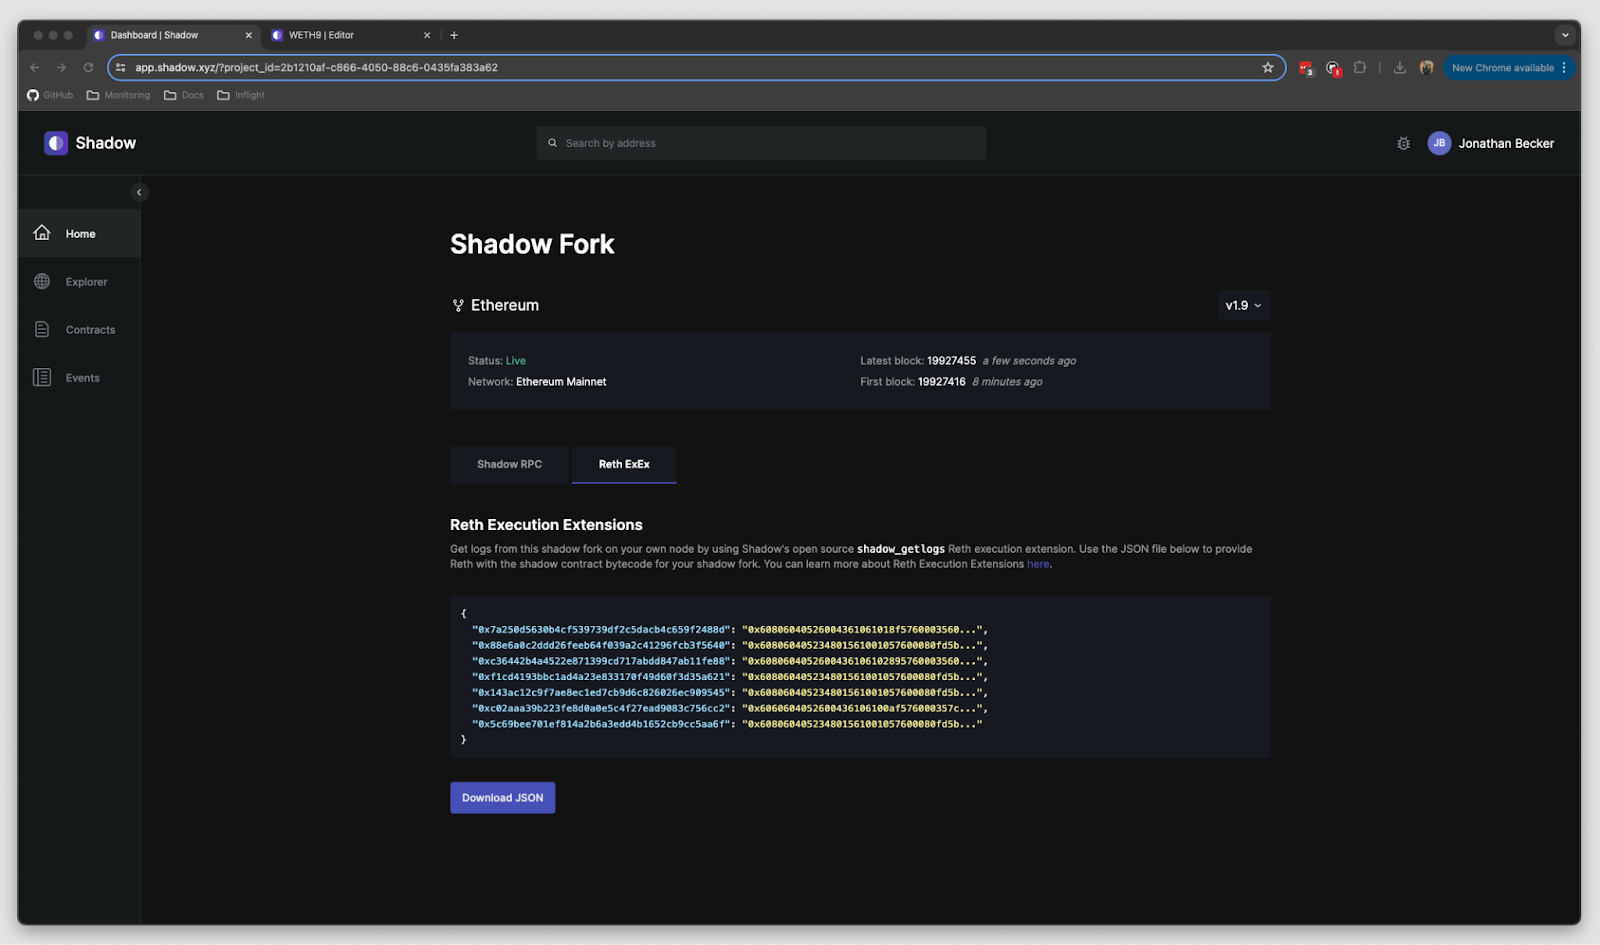Image resolution: width=1600 pixels, height=945 pixels.
Task: Open the Inflight bookmarks folder
Action: point(241,95)
